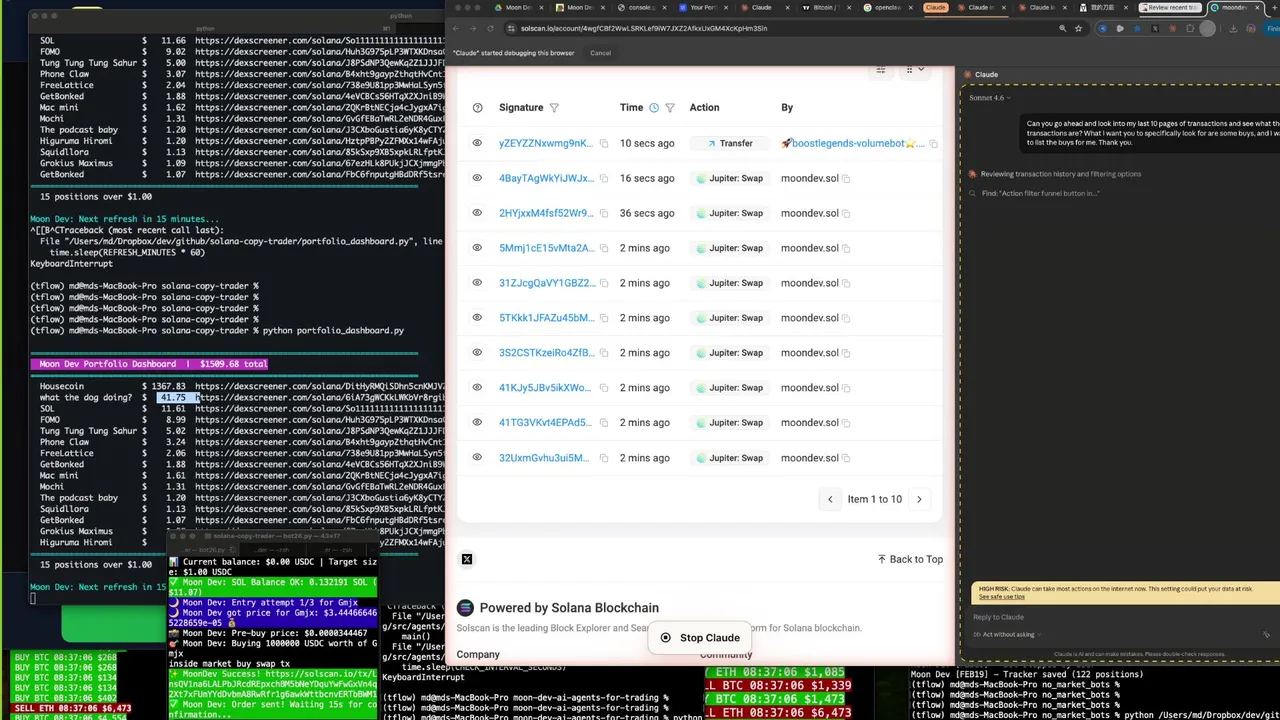
Task: Copy moondev.sol address in 16 secs ago row
Action: [x=846, y=179]
